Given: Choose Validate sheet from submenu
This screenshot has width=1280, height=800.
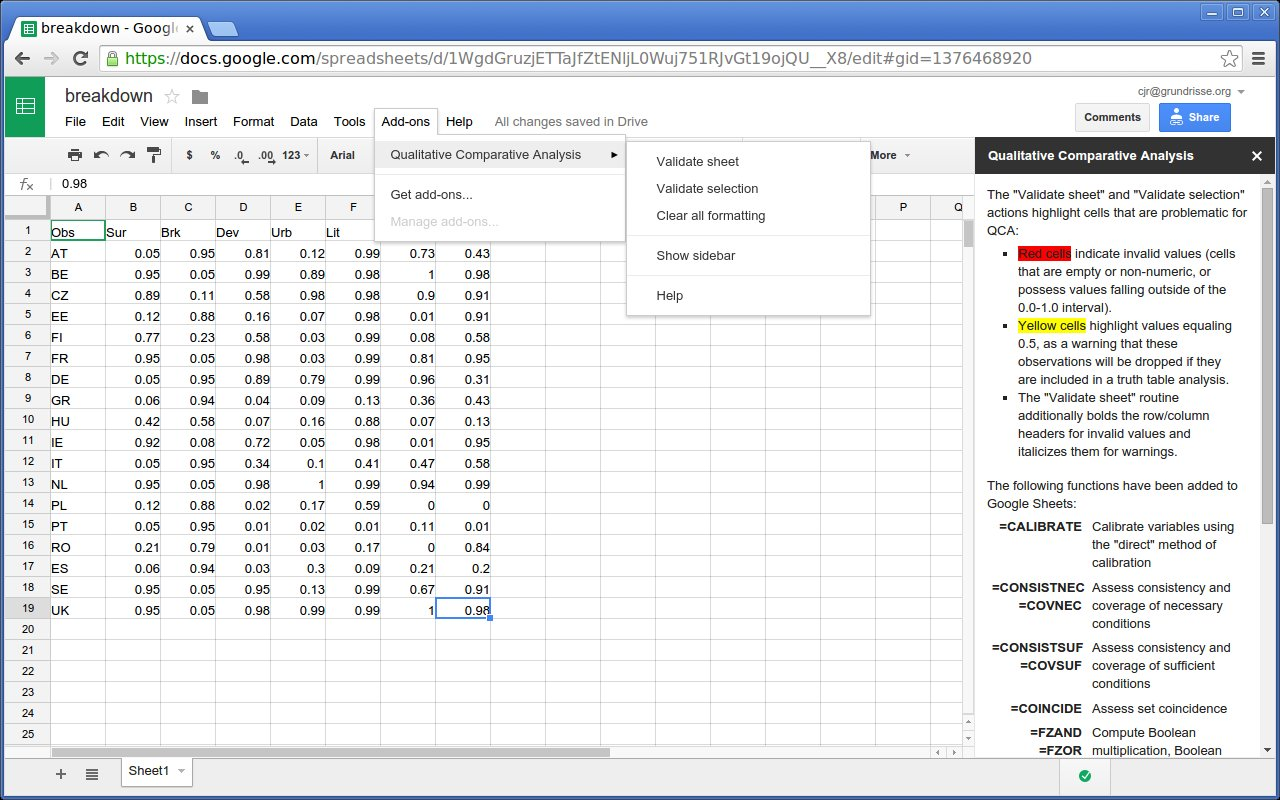Looking at the screenshot, I should 697,161.
